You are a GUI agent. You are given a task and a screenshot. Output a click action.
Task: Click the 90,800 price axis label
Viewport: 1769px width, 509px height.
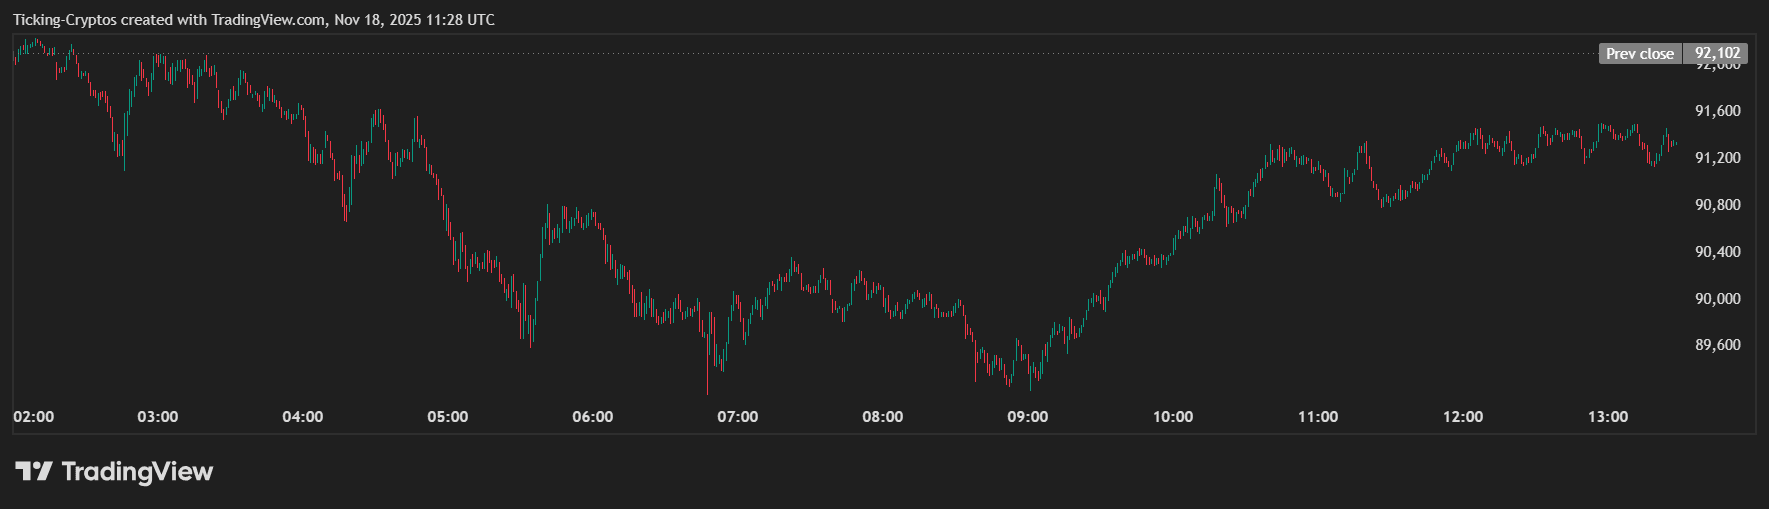1717,205
